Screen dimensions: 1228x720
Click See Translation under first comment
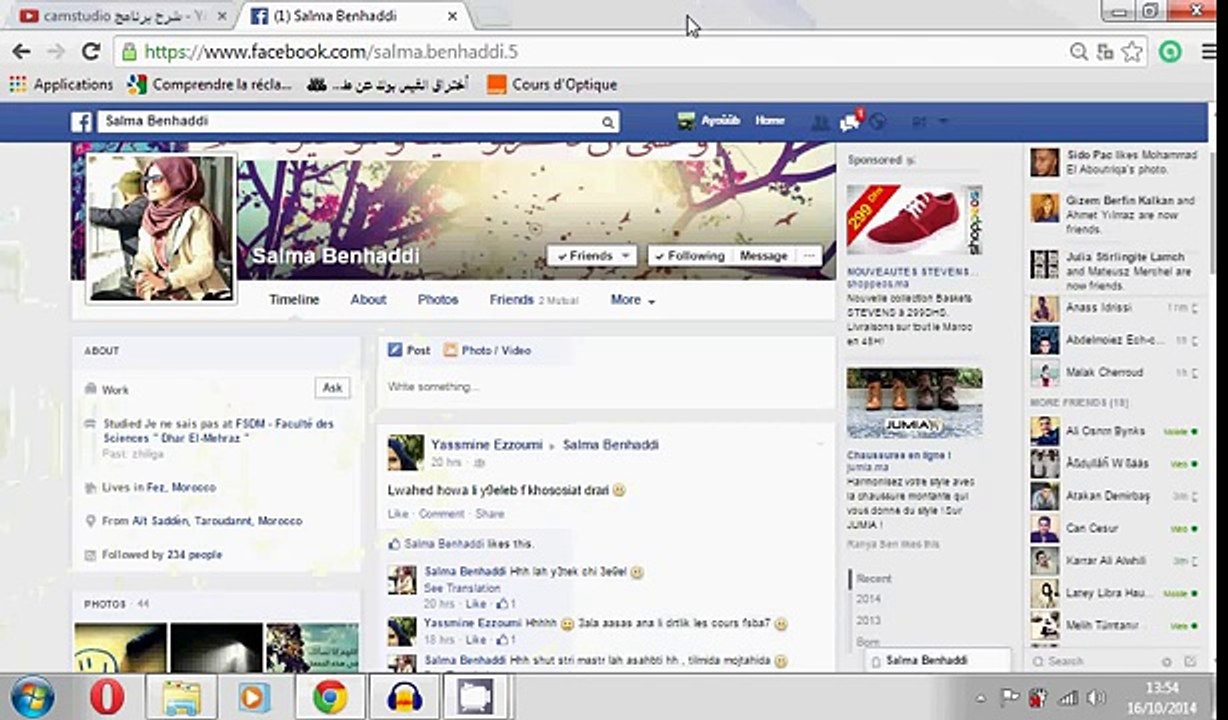[x=462, y=589]
